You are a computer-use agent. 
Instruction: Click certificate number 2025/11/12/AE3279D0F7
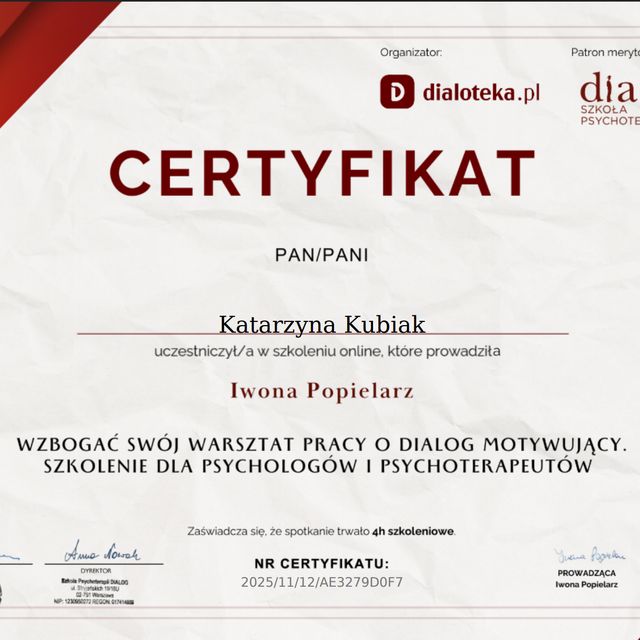(322, 582)
